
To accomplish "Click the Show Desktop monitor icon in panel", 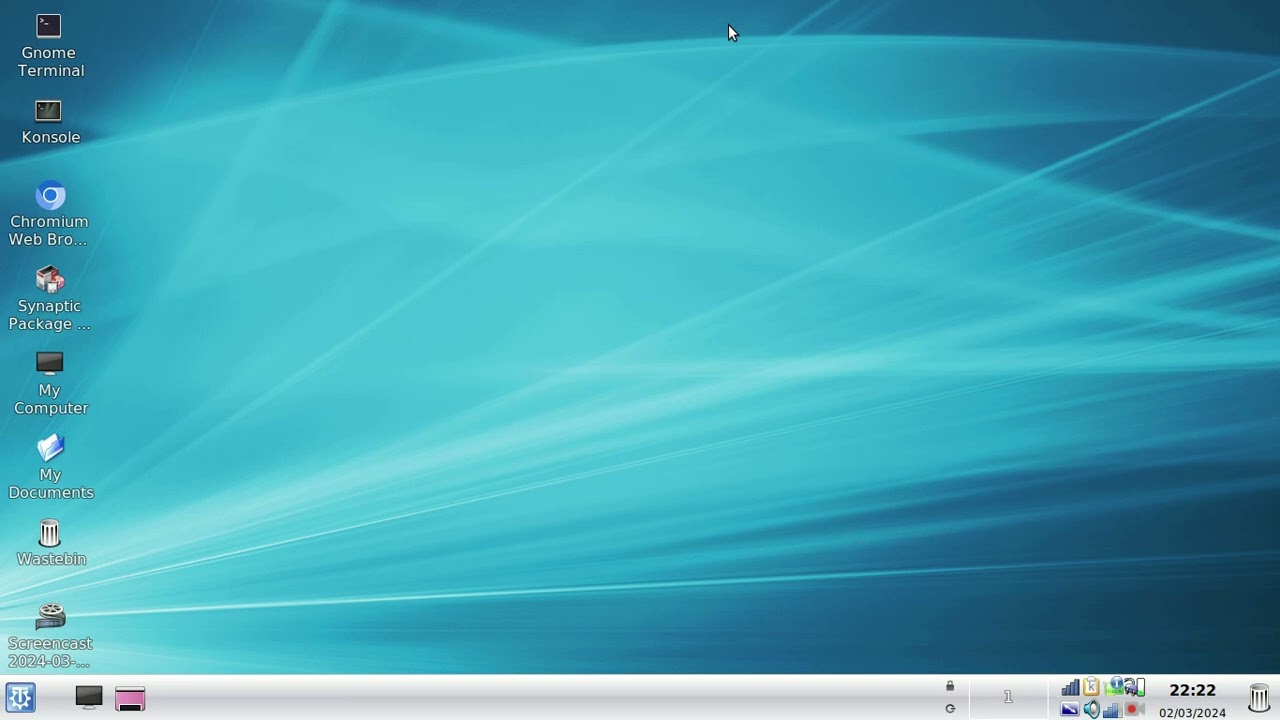I will (89, 697).
